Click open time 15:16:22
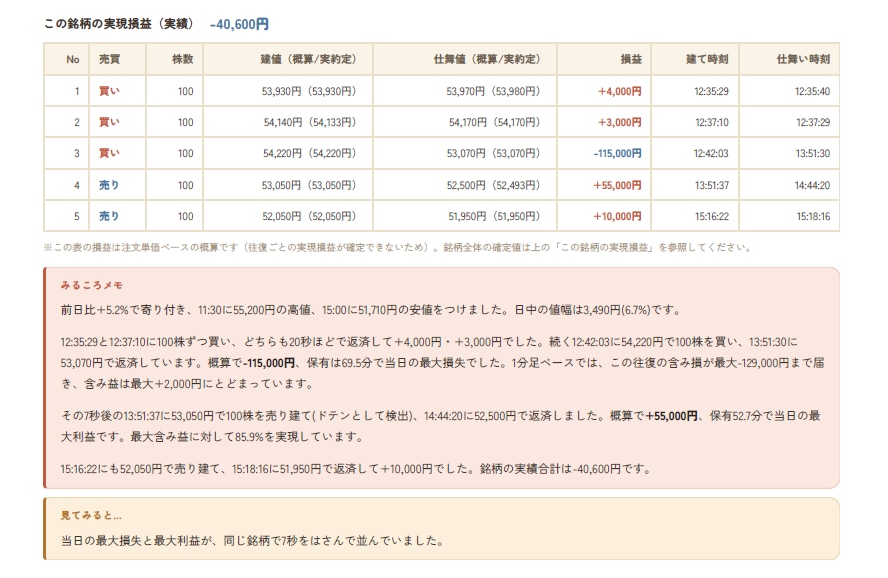The height and width of the screenshot is (578, 888). [711, 216]
